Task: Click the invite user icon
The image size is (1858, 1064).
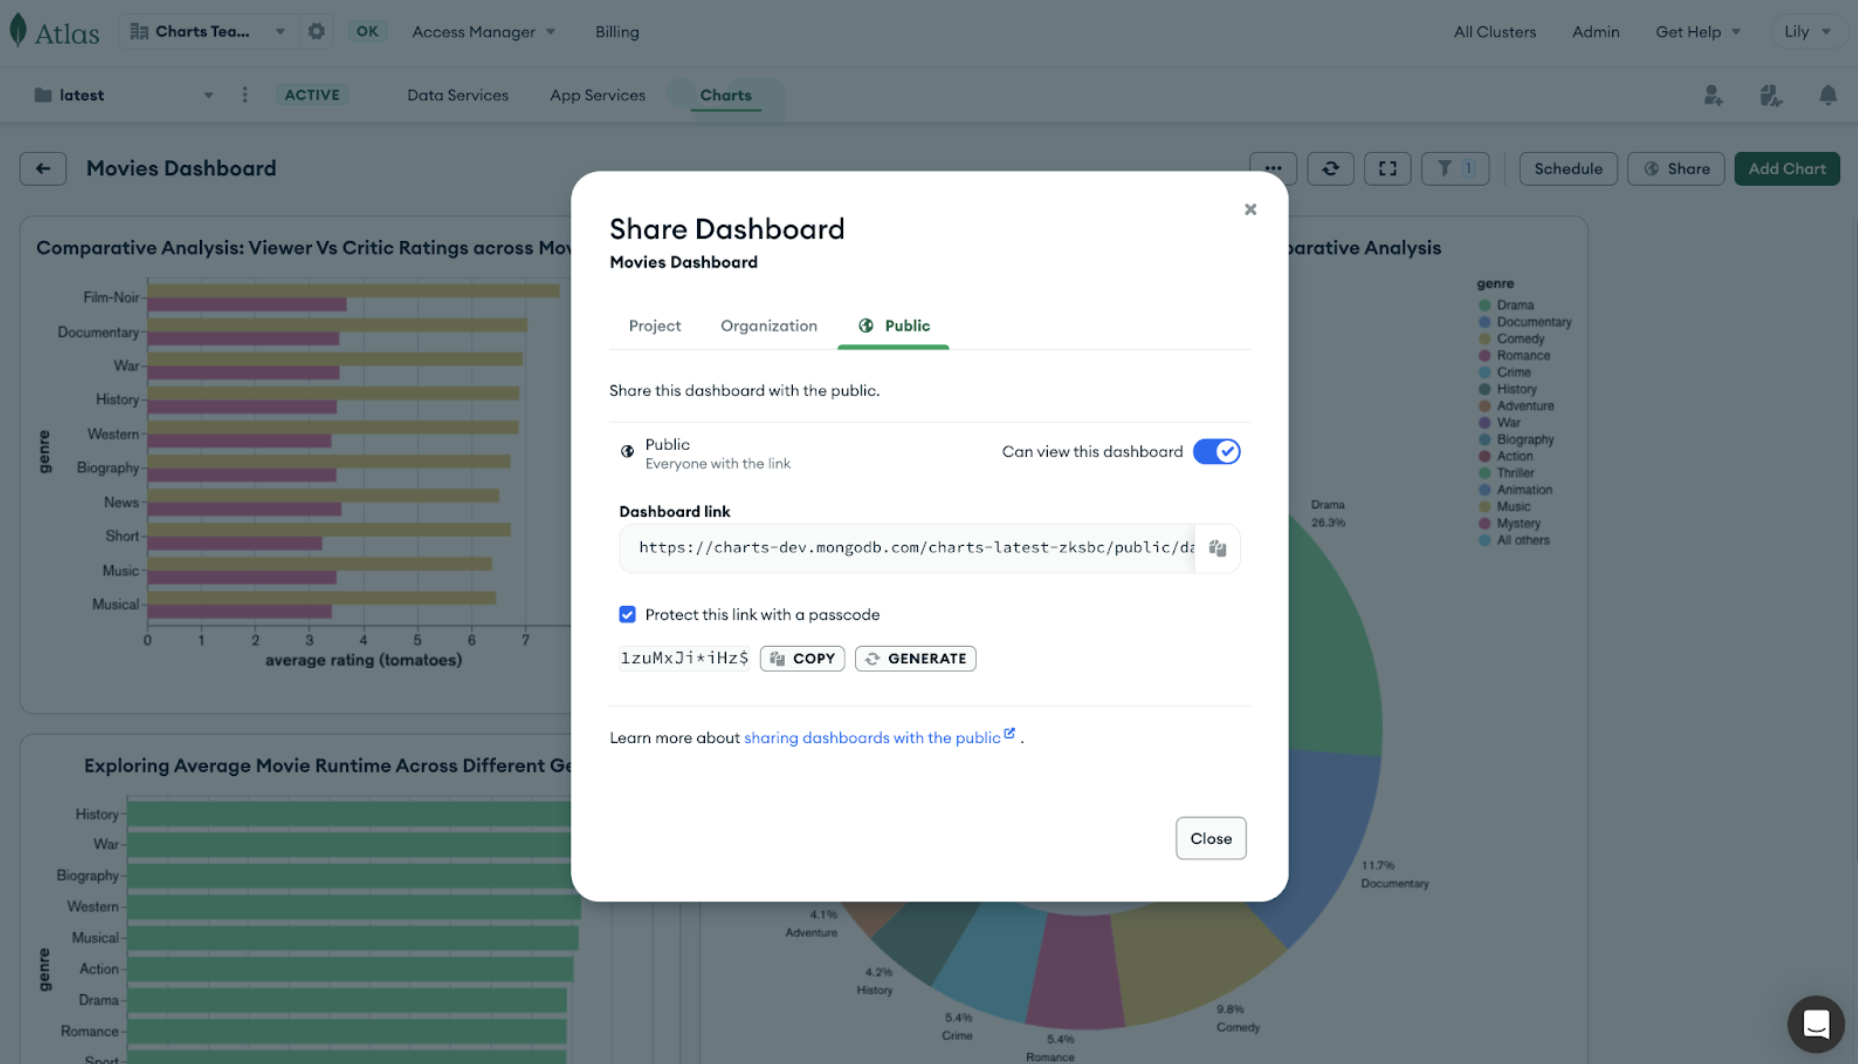Action: 1713,95
